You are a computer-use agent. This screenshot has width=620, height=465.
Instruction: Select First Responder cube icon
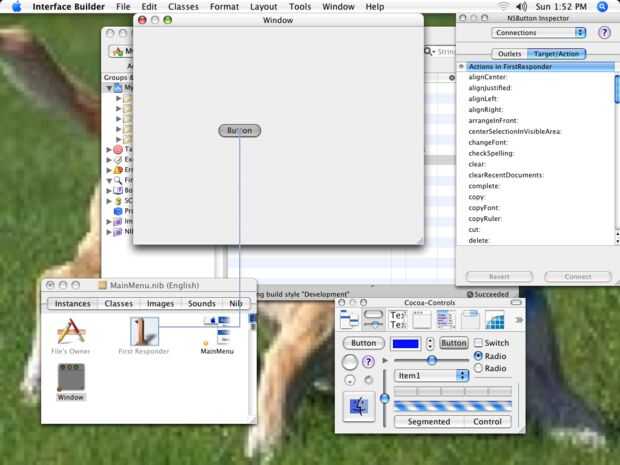144,331
